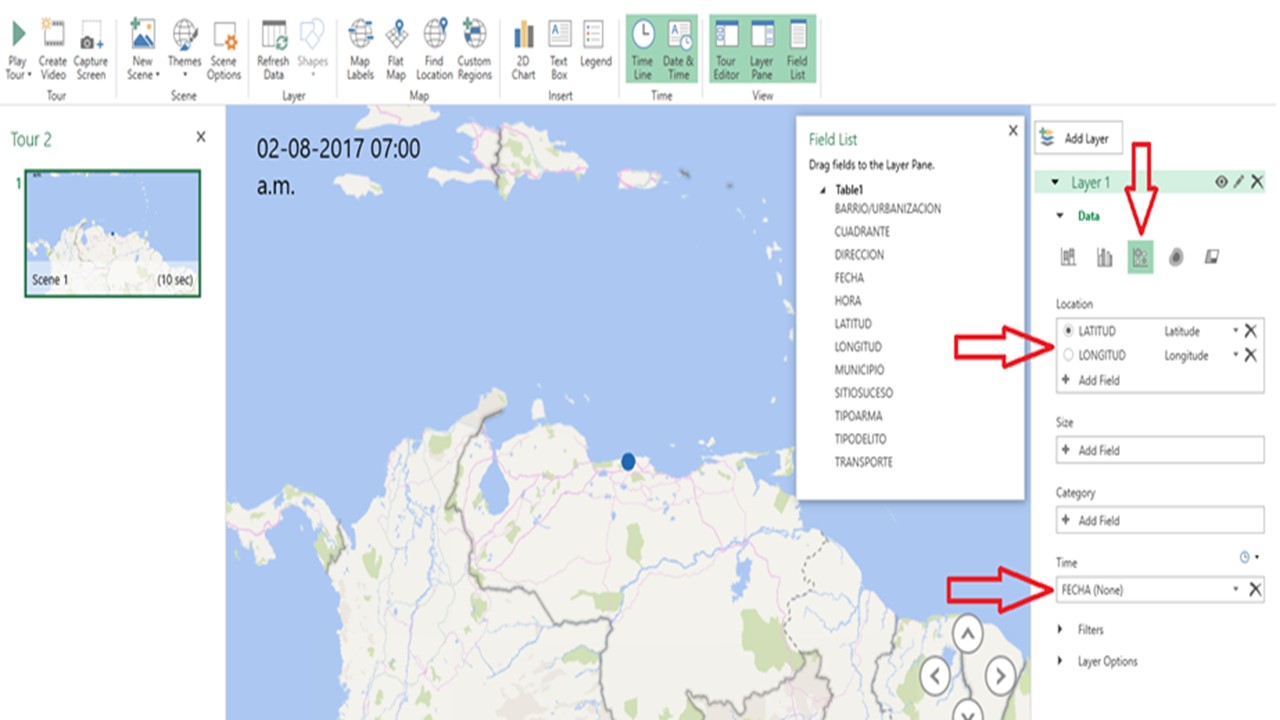Image resolution: width=1280 pixels, height=720 pixels.
Task: Click the Add Layer button
Action: (x=1078, y=139)
